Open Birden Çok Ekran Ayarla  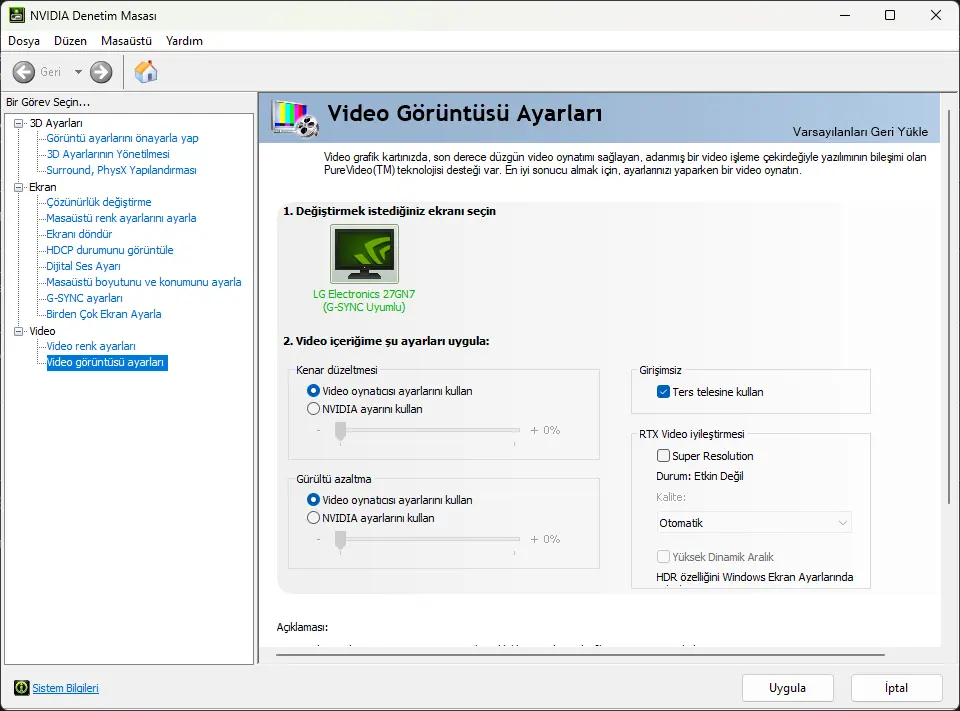pyautogui.click(x=104, y=314)
